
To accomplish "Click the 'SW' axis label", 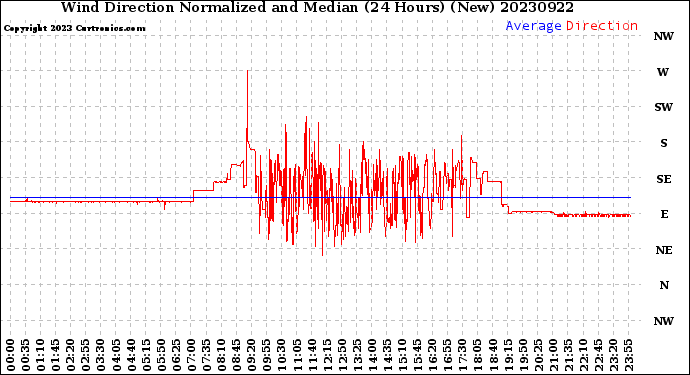I will coord(664,107).
